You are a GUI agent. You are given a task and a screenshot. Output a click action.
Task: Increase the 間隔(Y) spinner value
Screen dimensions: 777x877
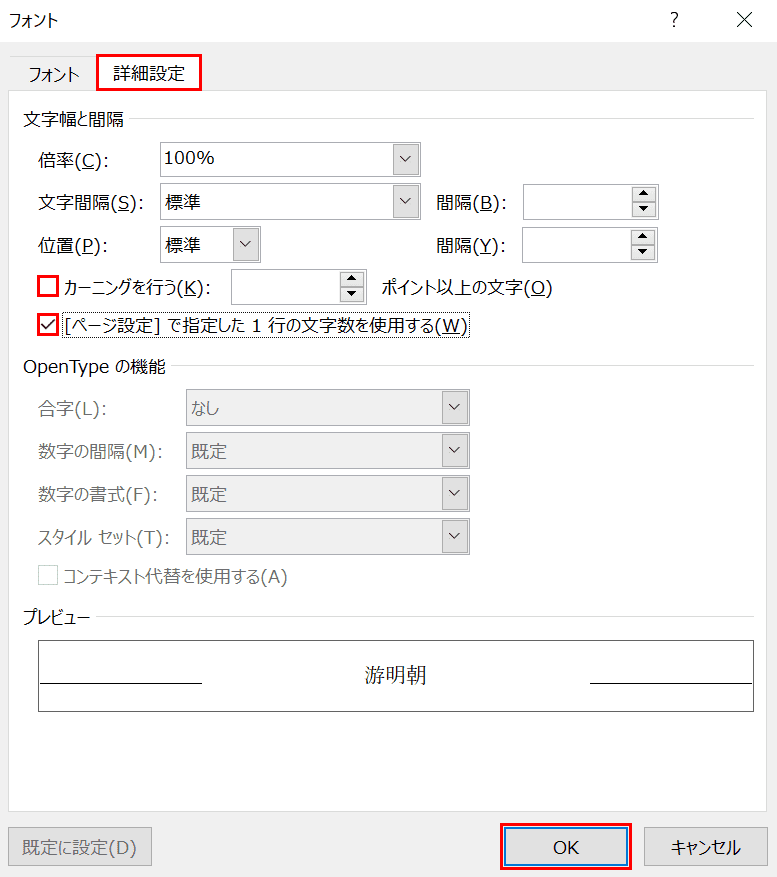click(x=642, y=237)
